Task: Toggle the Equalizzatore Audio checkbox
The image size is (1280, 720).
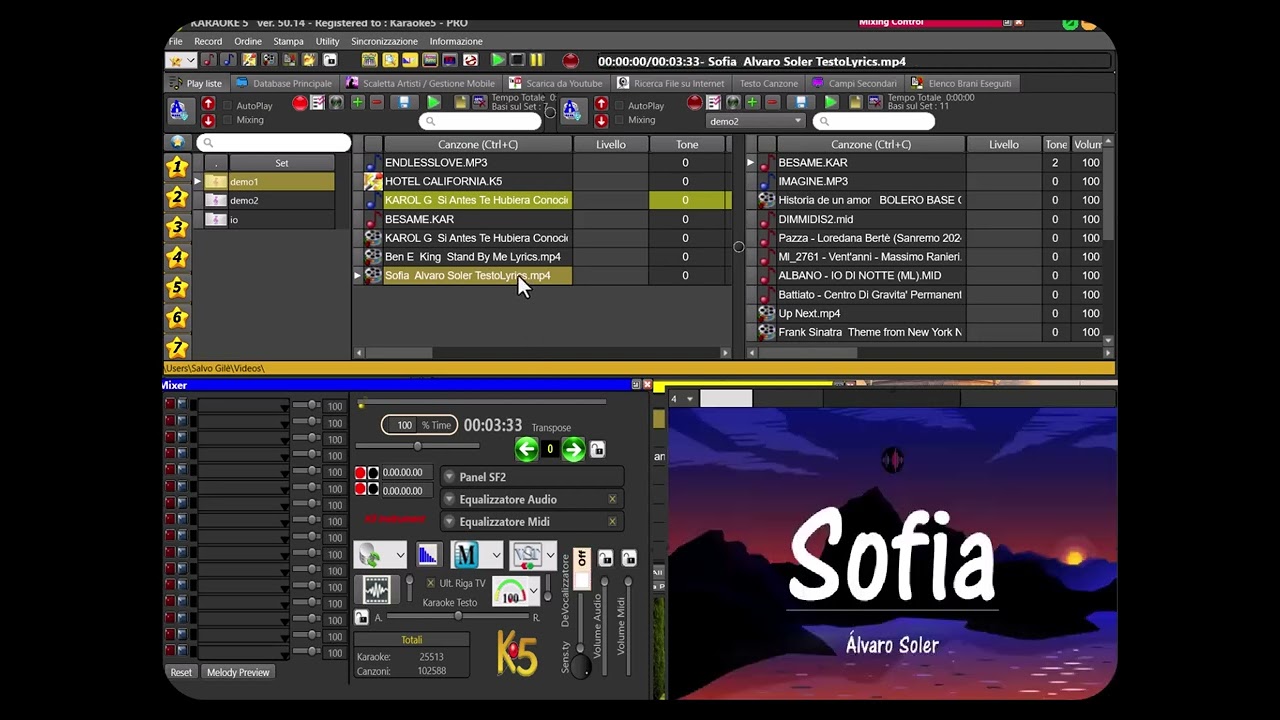Action: pyautogui.click(x=612, y=499)
